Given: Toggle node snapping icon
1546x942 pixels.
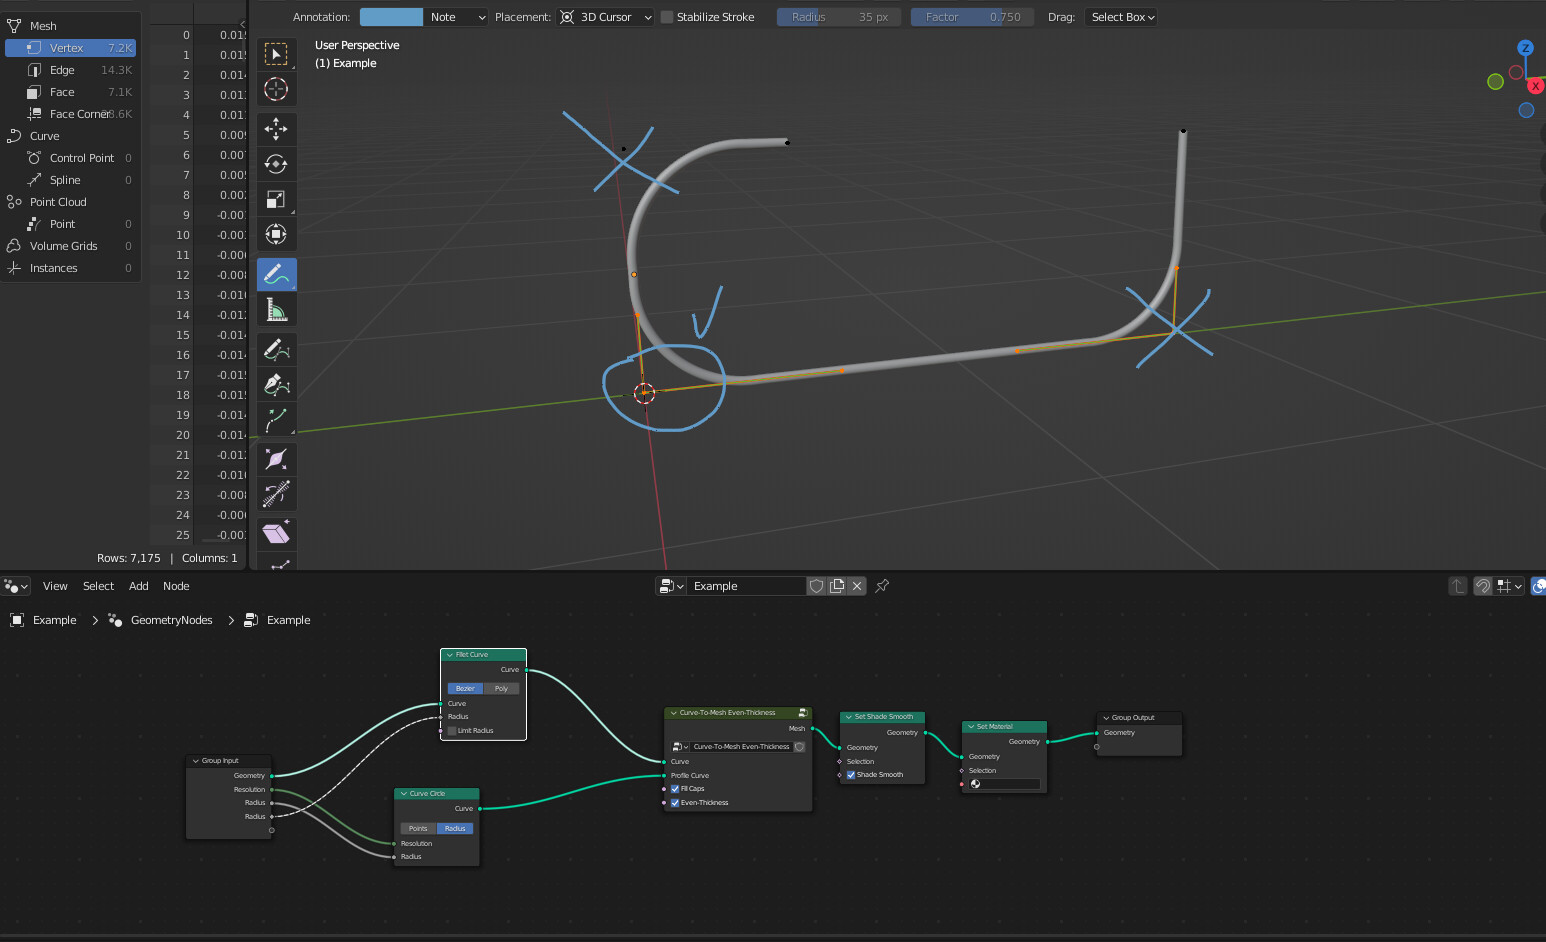Looking at the screenshot, I should tap(1483, 586).
